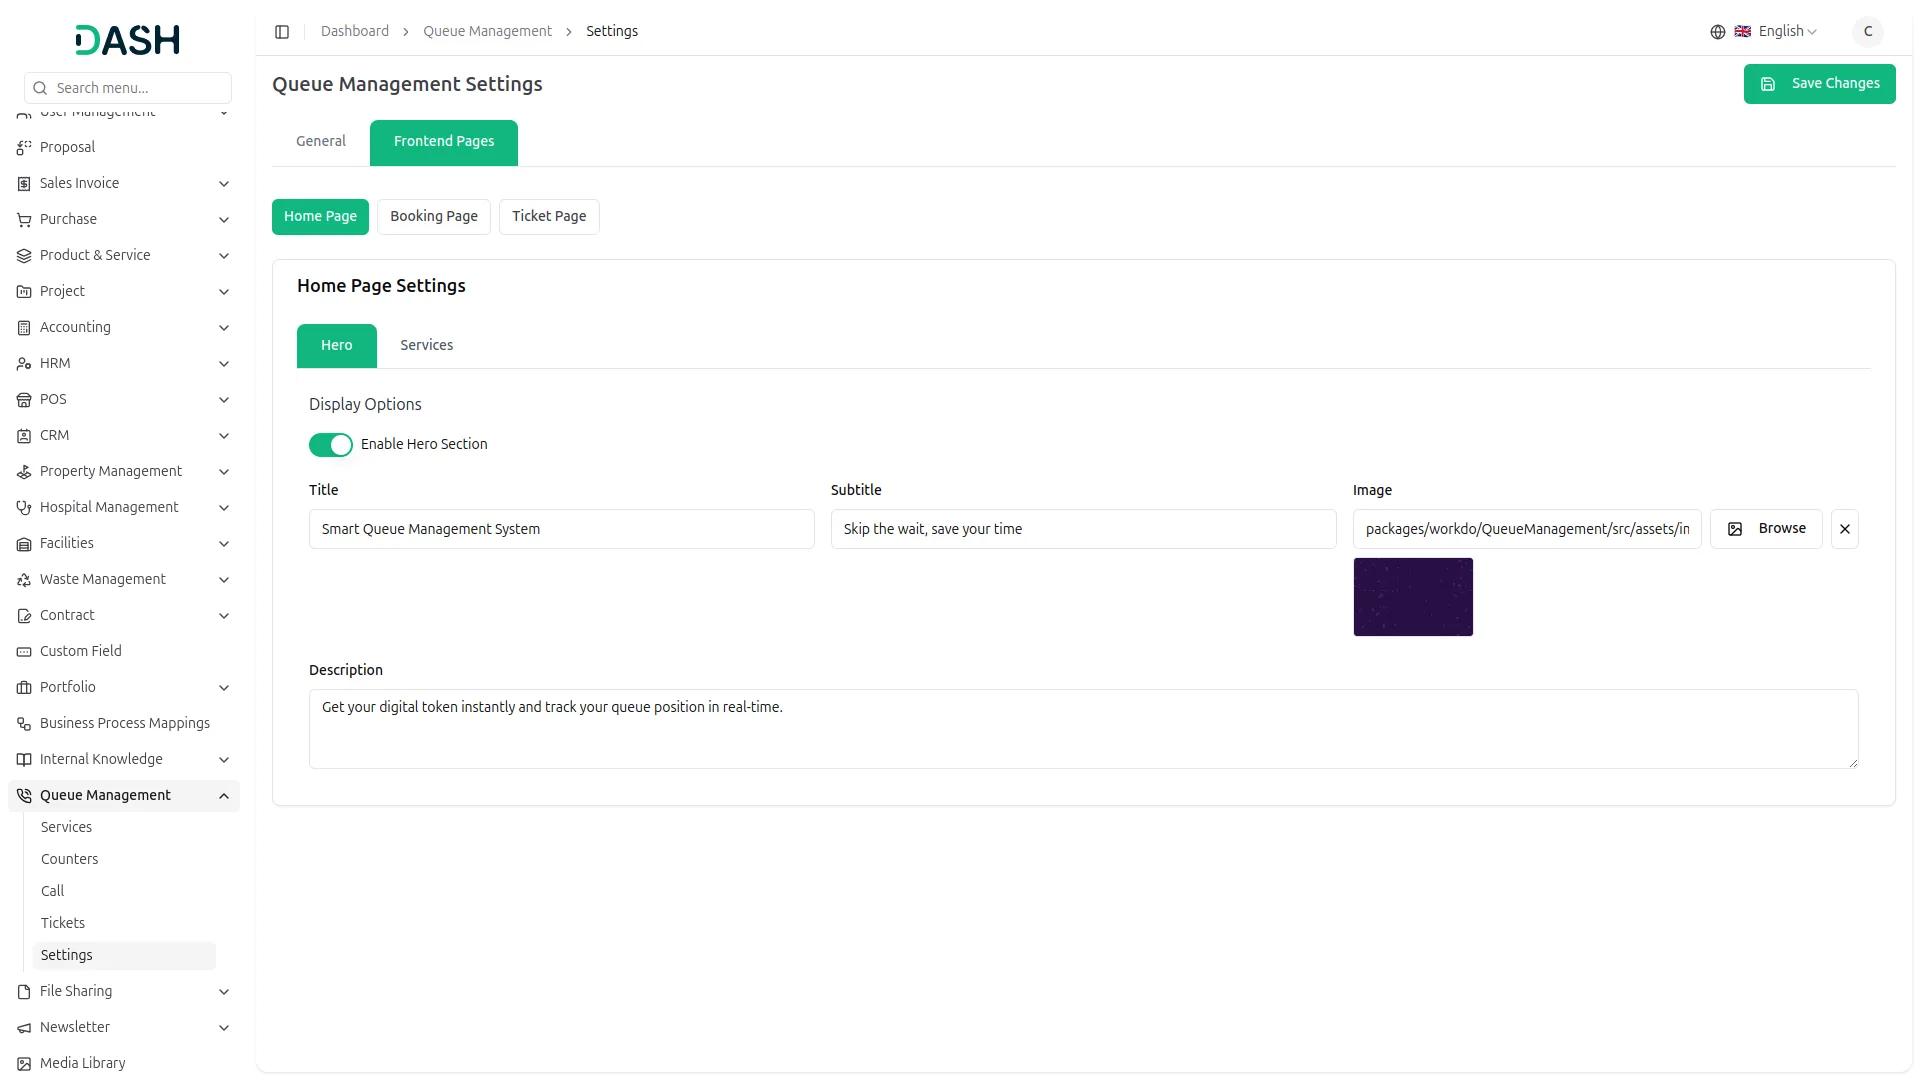Click the Proposal icon in sidebar

click(x=24, y=148)
